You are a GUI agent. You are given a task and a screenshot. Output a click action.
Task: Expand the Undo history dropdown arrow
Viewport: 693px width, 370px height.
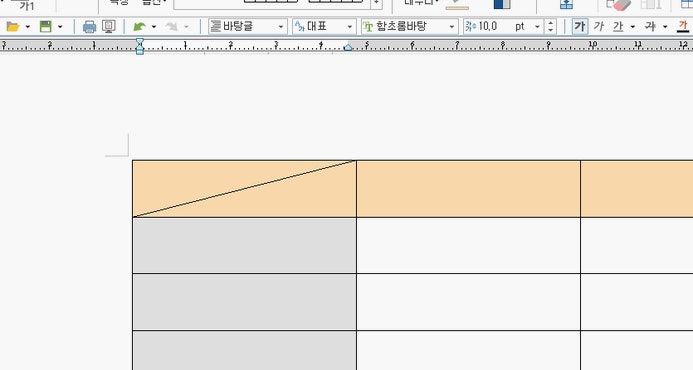[154, 27]
